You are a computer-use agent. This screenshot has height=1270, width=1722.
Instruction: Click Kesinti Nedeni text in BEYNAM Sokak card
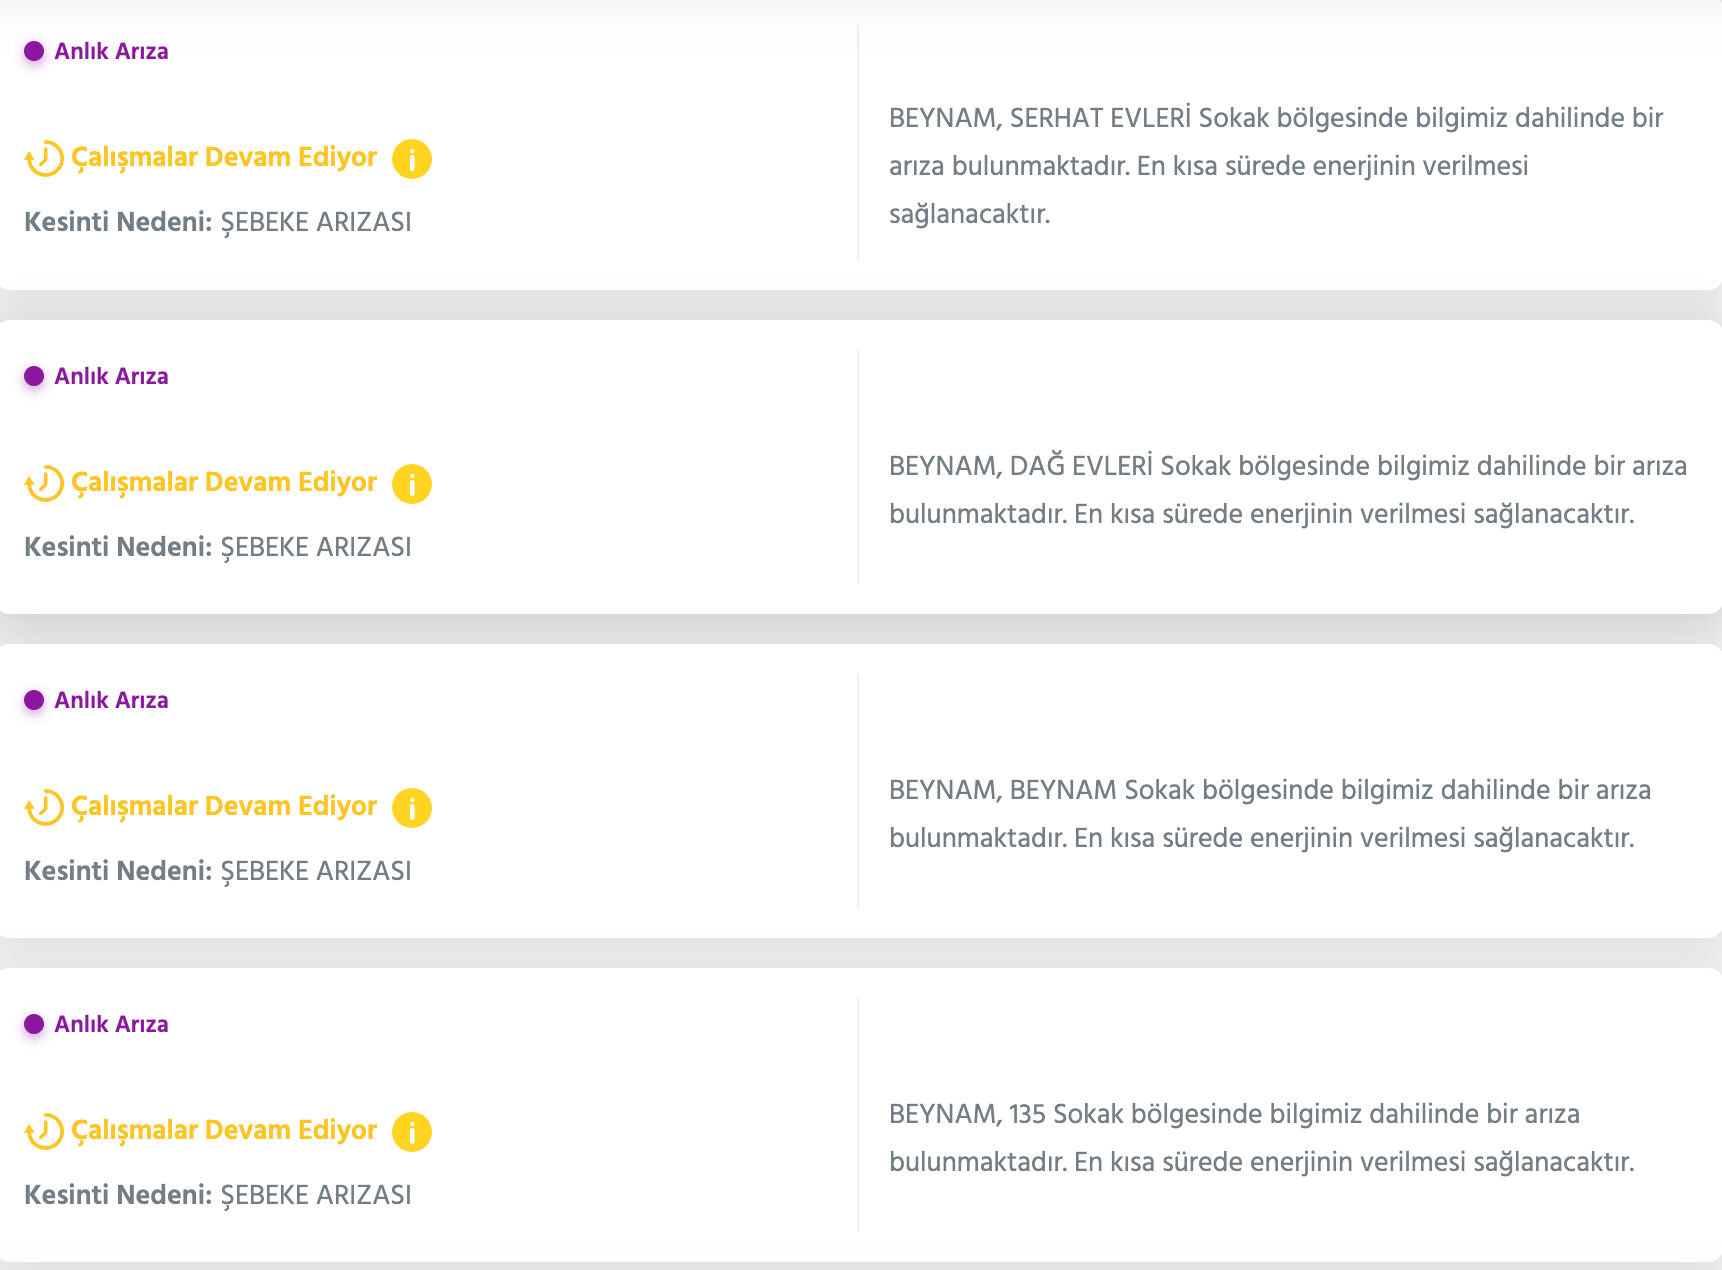tap(218, 871)
